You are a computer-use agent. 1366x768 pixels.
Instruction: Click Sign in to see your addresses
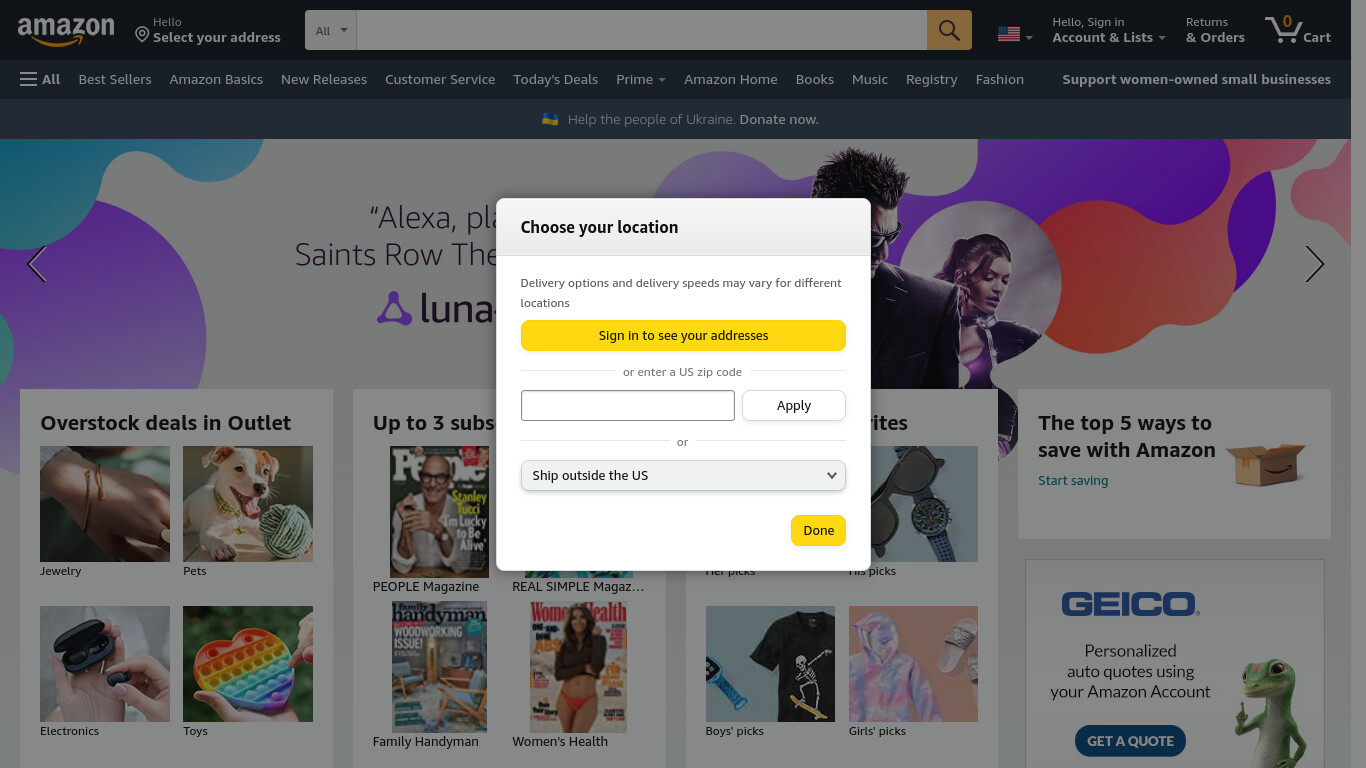tap(683, 335)
